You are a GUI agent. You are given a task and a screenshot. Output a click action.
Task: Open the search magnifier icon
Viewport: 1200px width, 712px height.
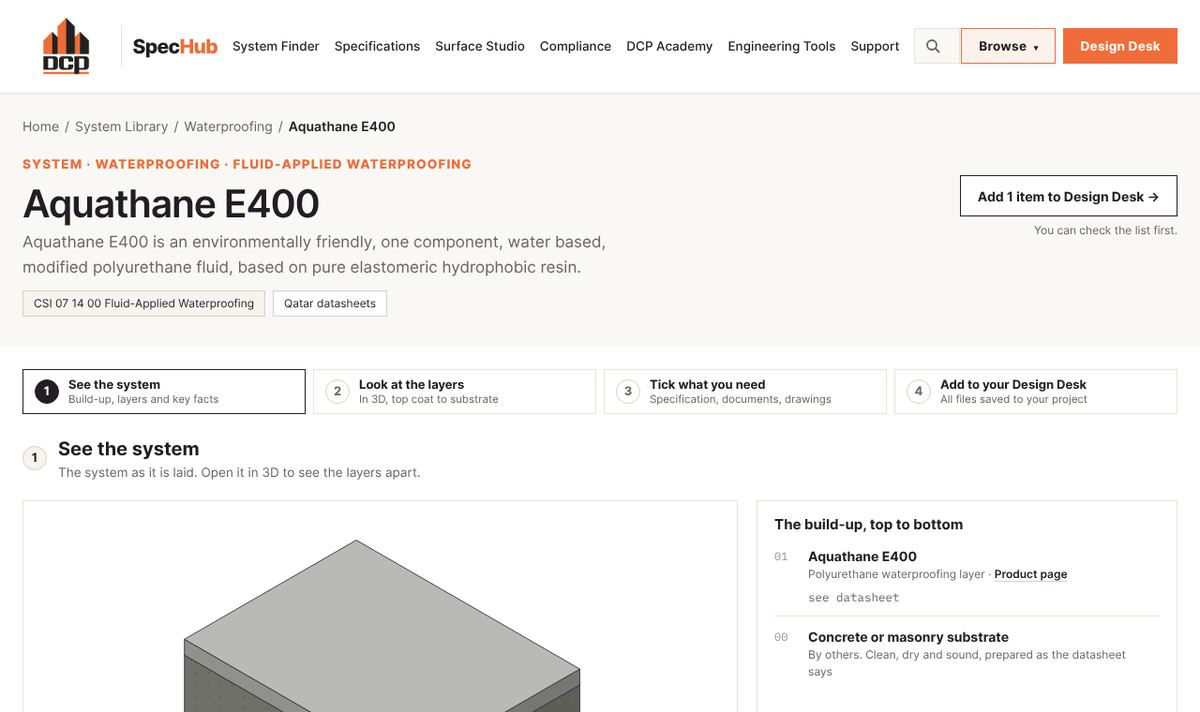pyautogui.click(x=933, y=46)
